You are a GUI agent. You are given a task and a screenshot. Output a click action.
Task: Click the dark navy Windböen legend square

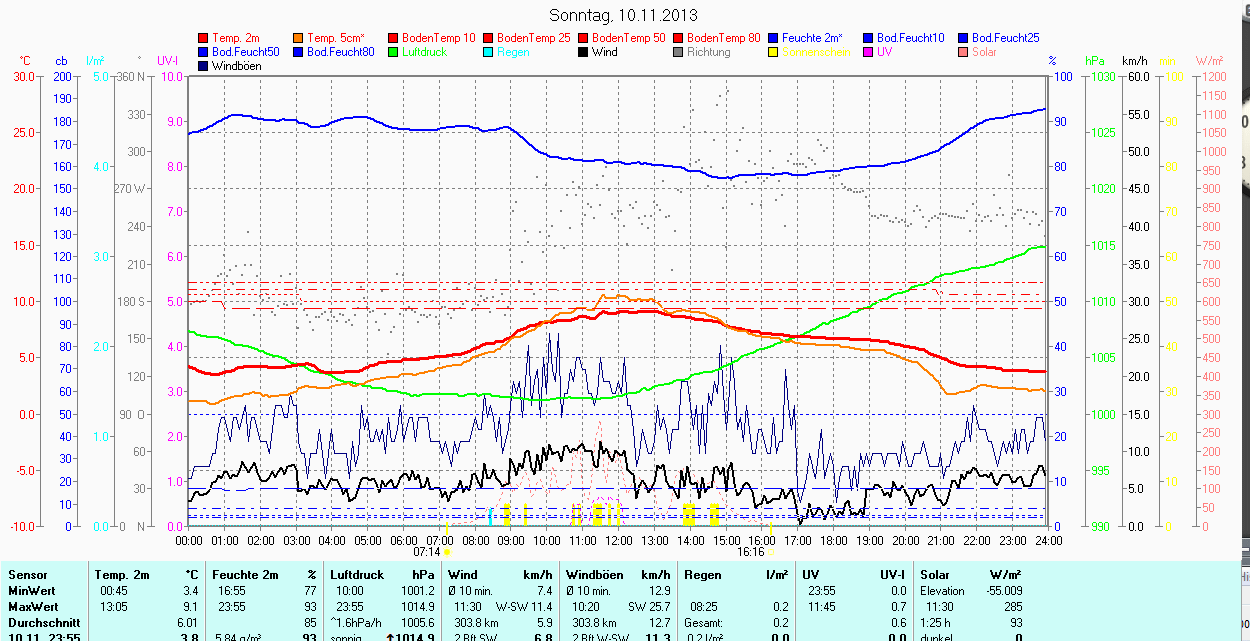(x=204, y=66)
